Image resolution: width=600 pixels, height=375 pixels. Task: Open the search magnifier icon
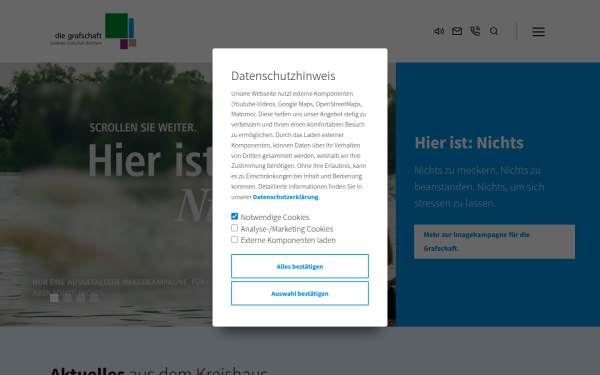(x=494, y=31)
